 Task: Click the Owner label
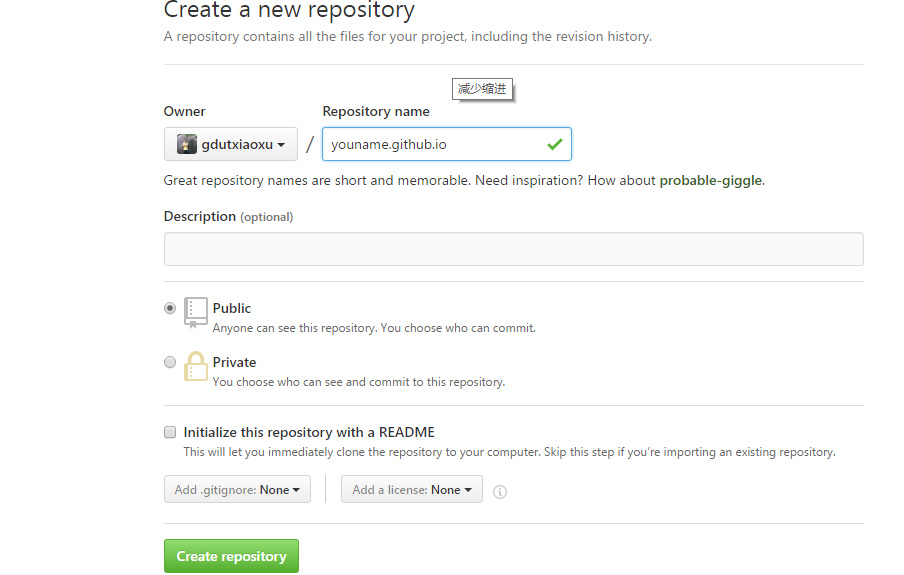coord(184,111)
